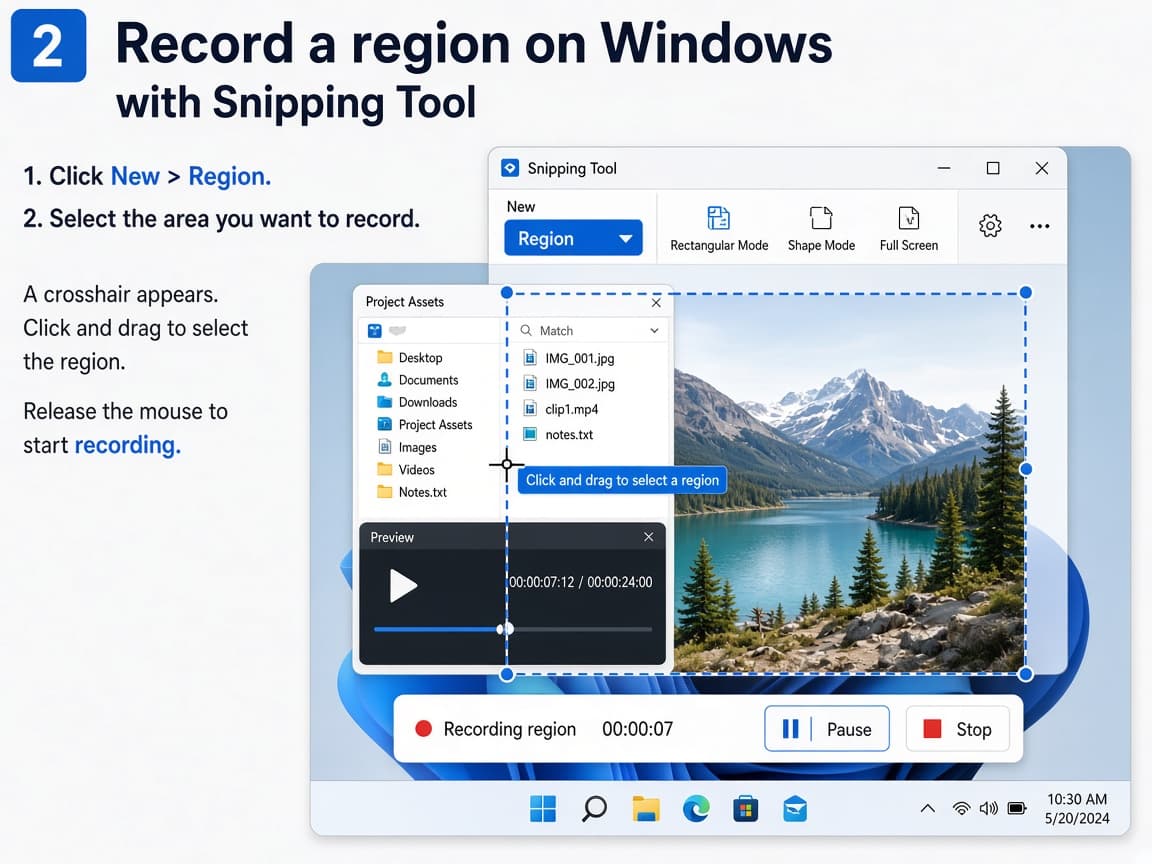The width and height of the screenshot is (1152, 864).
Task: Stop the region recording
Action: coord(957,729)
